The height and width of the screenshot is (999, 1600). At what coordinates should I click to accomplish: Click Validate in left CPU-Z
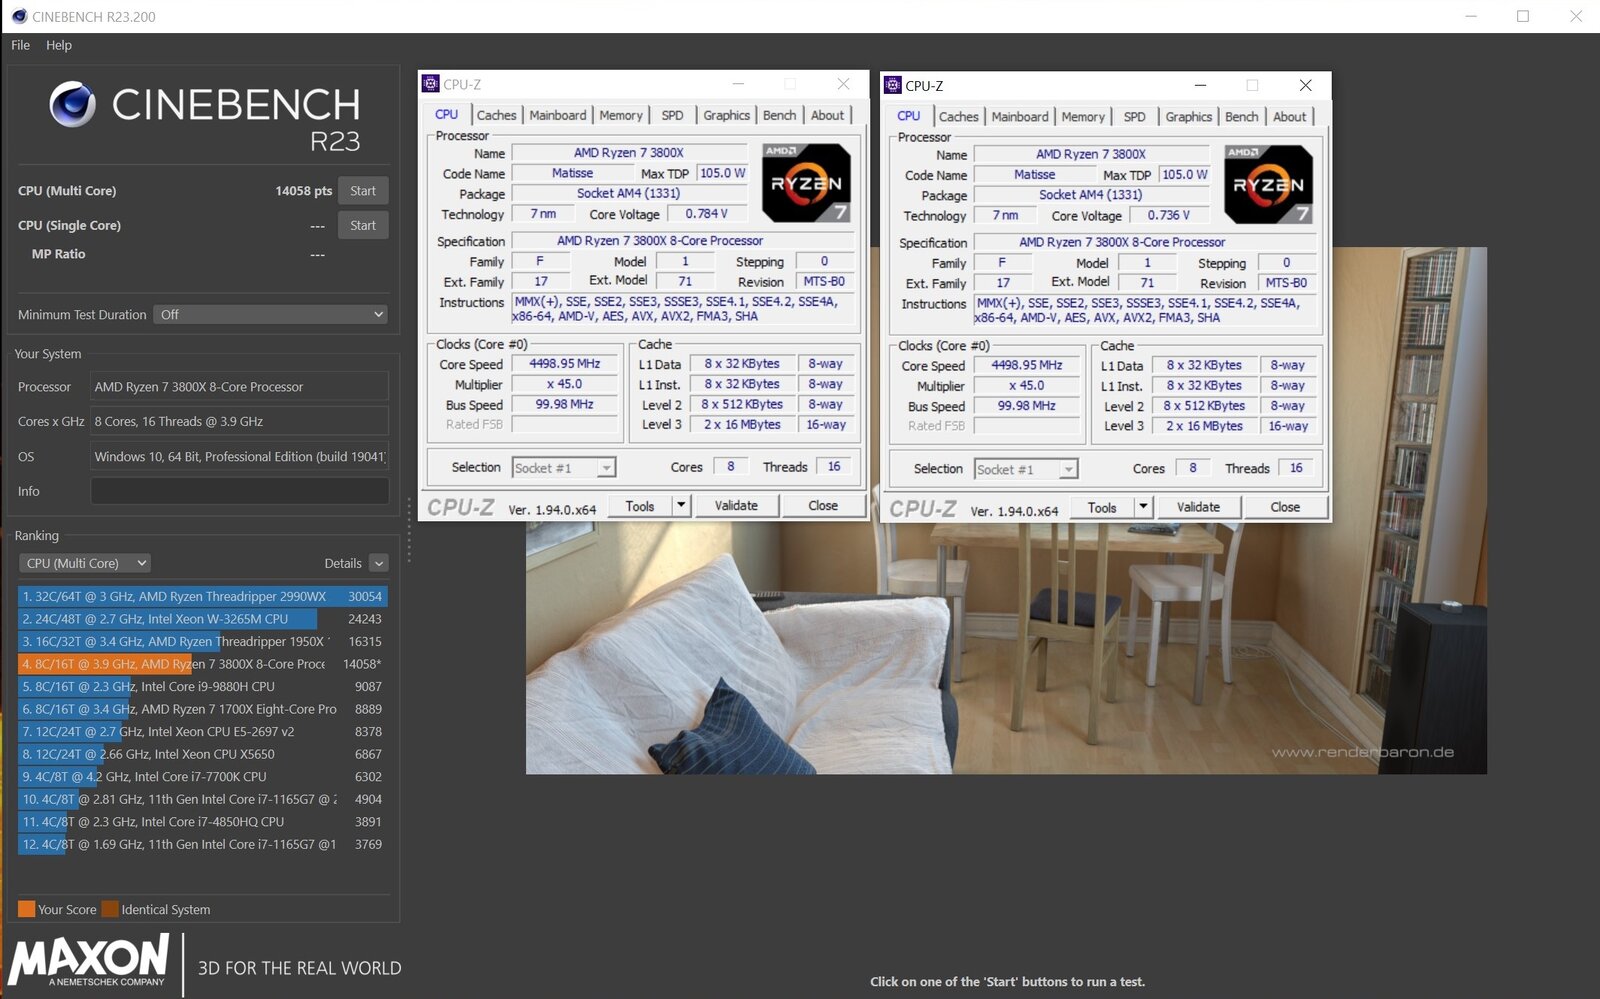(x=736, y=506)
